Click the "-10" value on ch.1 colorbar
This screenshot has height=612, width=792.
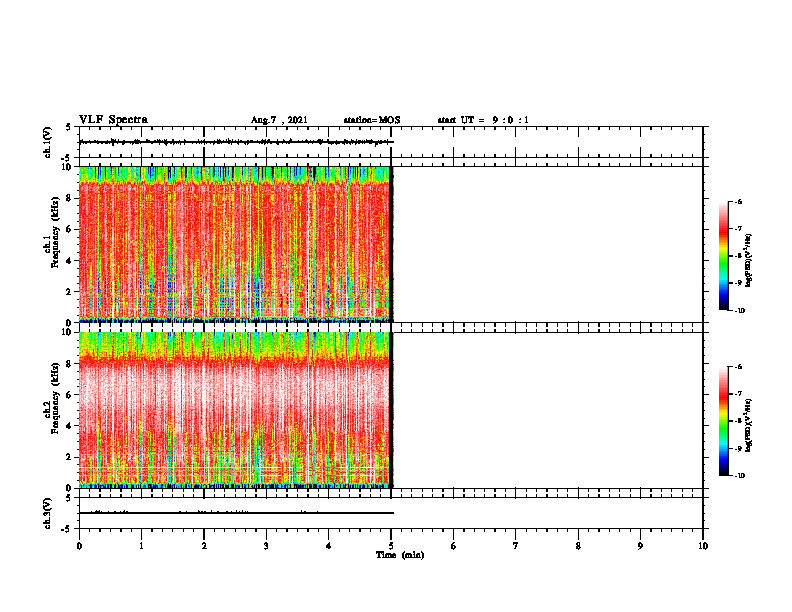pyautogui.click(x=739, y=311)
